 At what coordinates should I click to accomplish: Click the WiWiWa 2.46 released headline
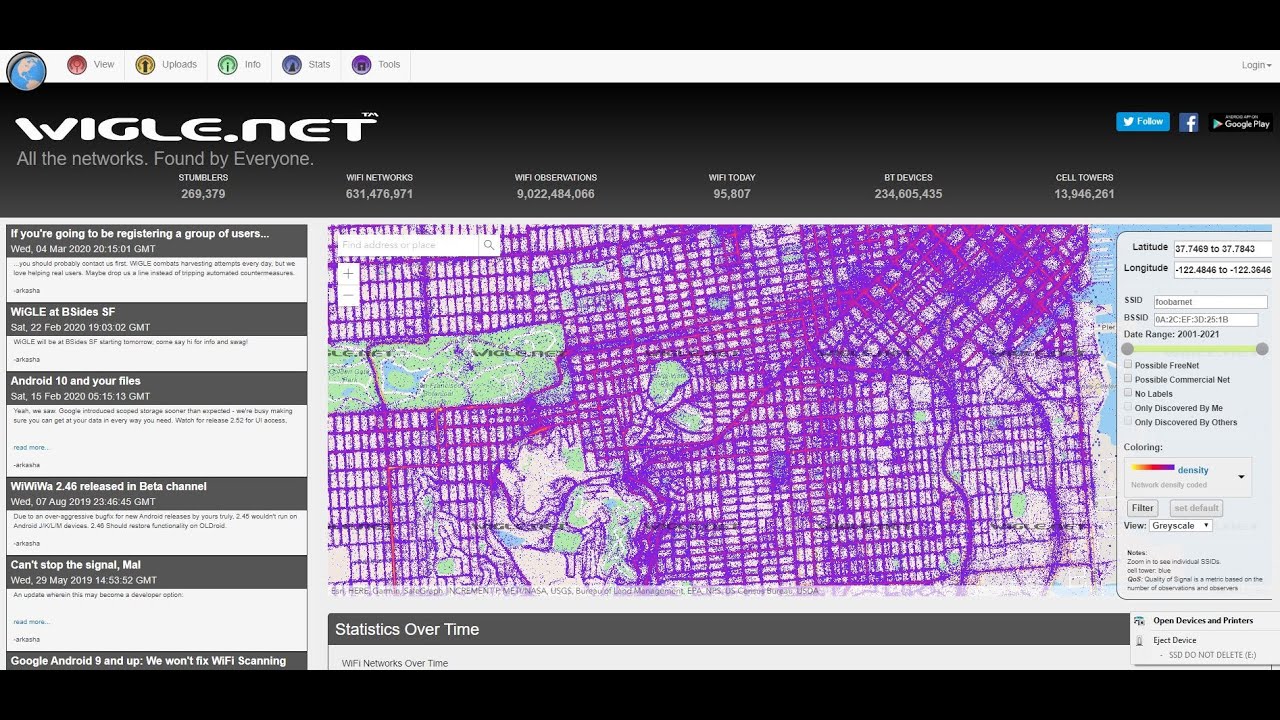(108, 486)
